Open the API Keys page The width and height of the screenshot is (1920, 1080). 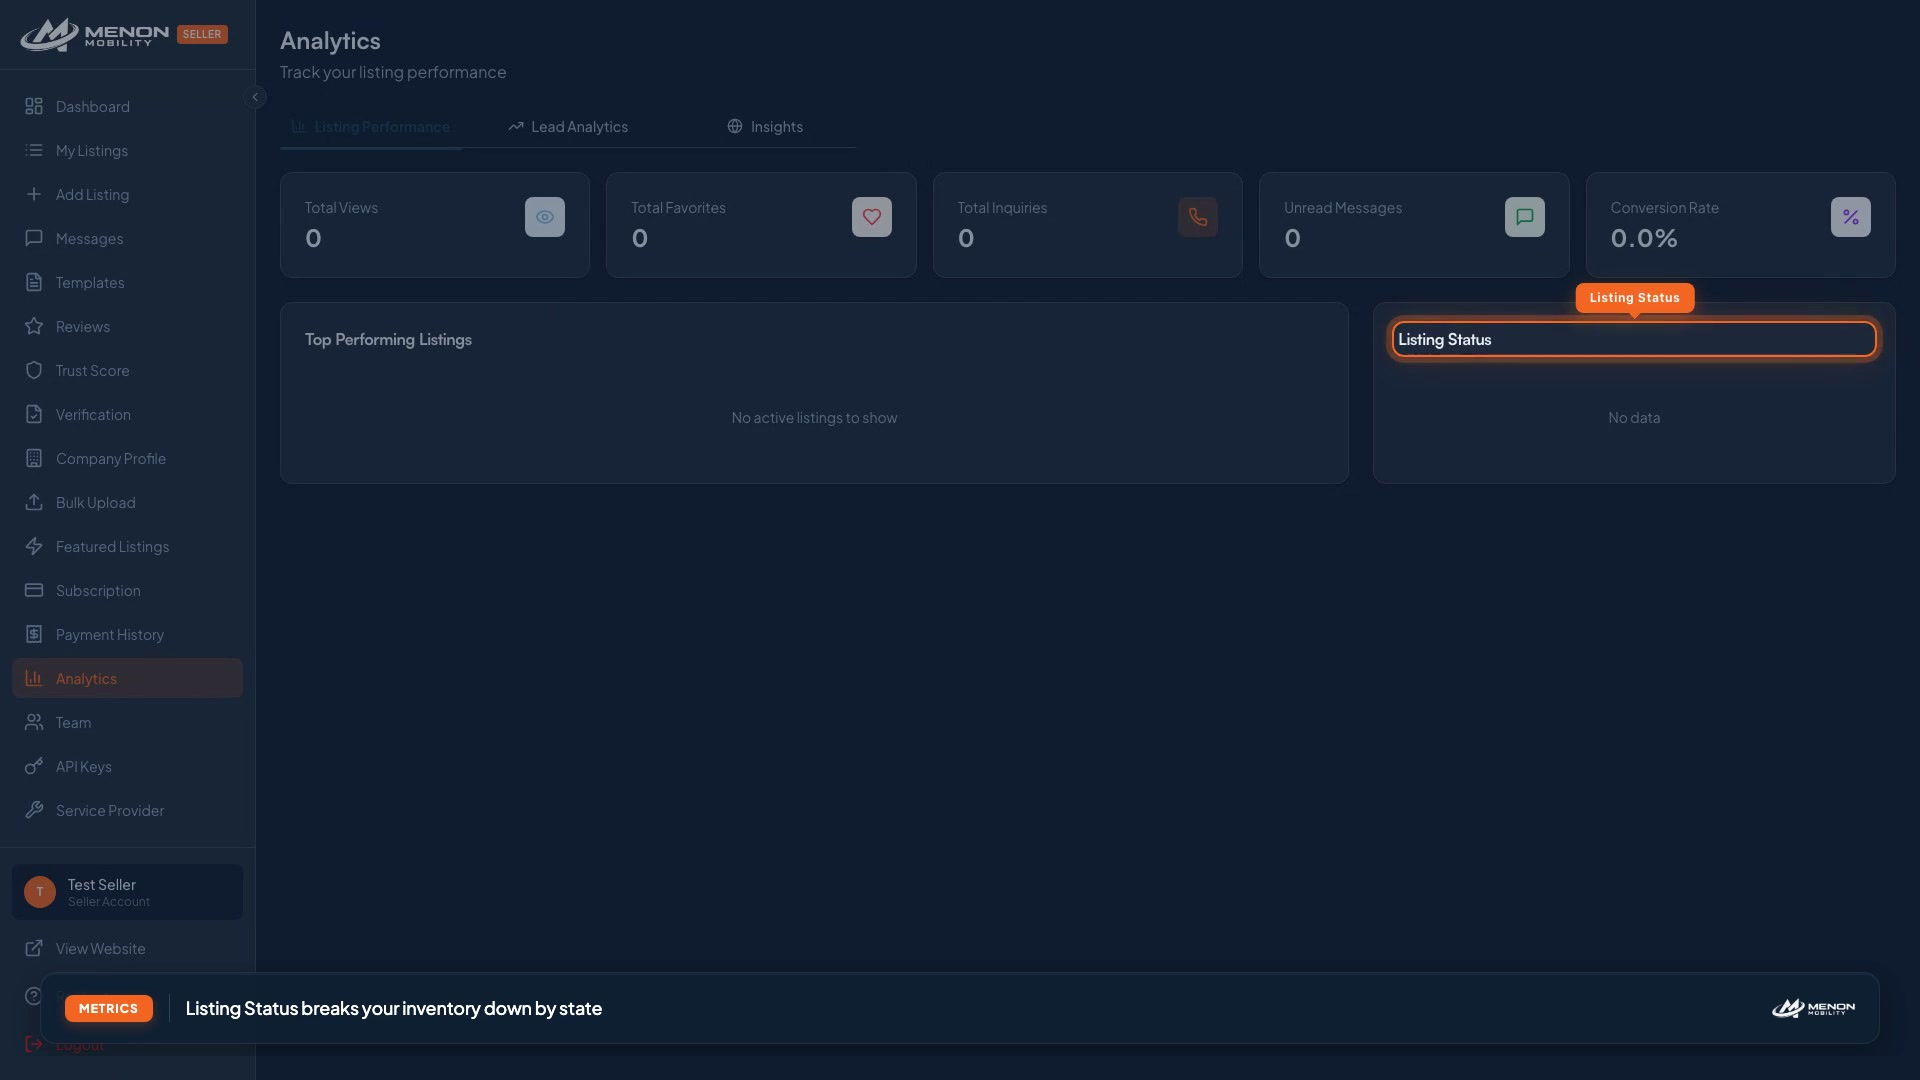pyautogui.click(x=127, y=767)
